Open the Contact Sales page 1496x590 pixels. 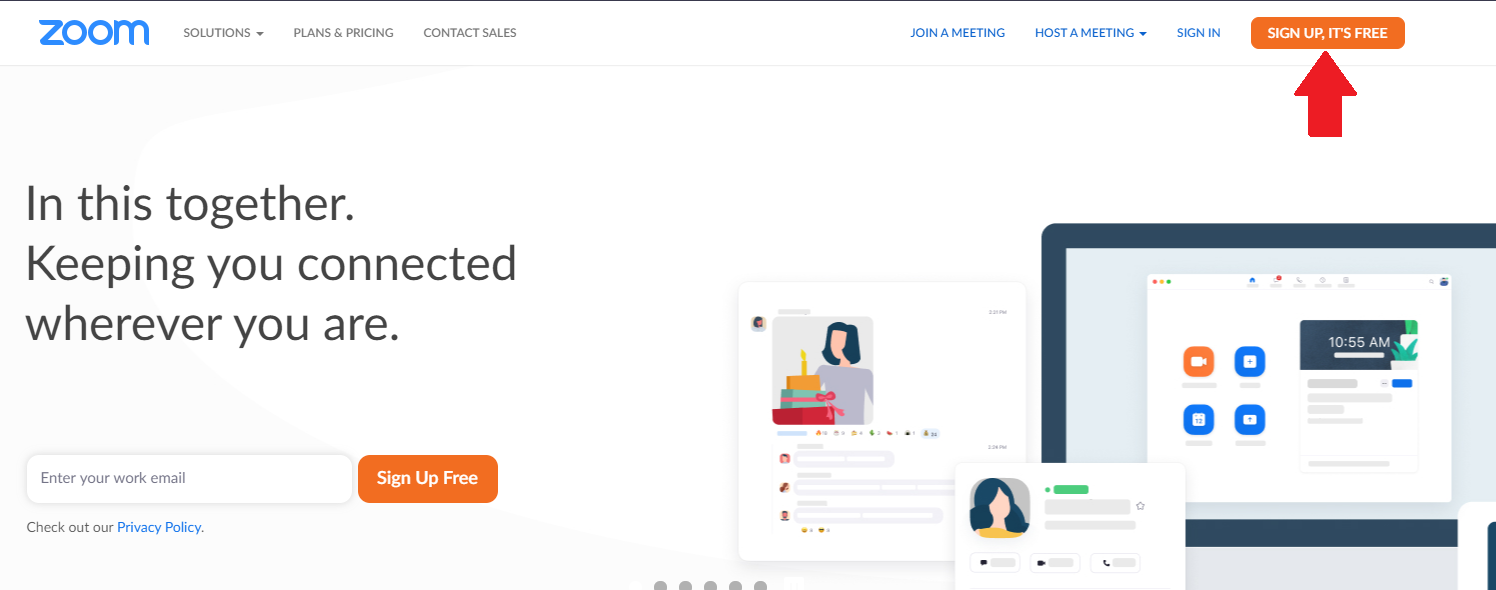470,33
